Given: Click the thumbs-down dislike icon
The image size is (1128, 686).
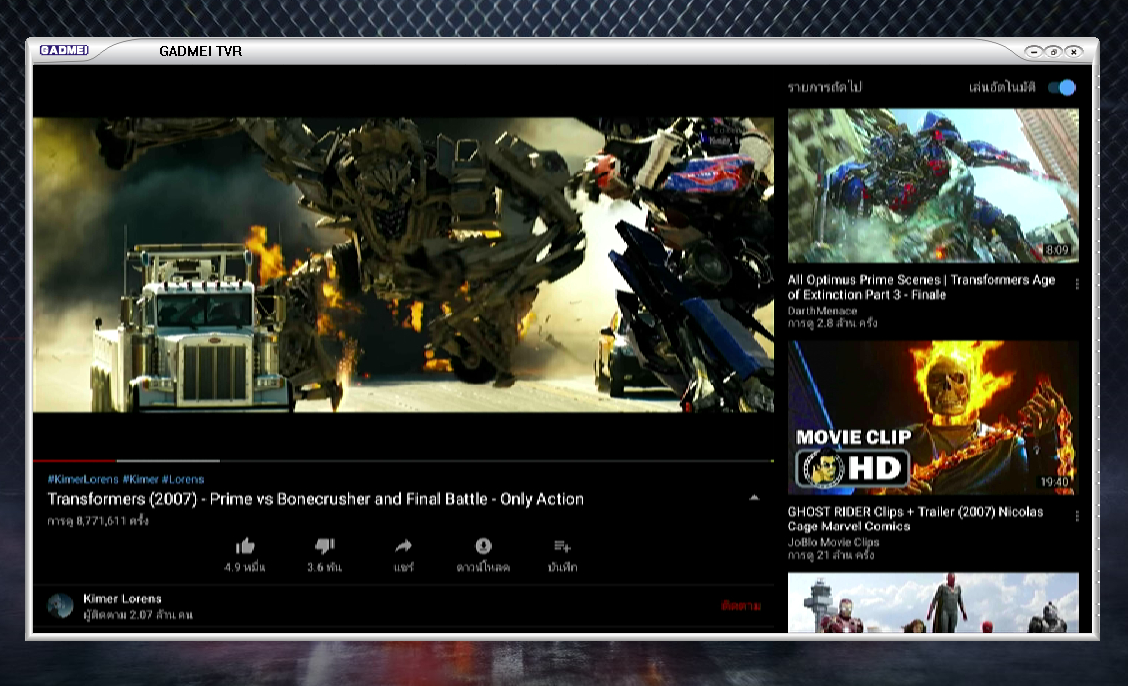Looking at the screenshot, I should (x=325, y=546).
